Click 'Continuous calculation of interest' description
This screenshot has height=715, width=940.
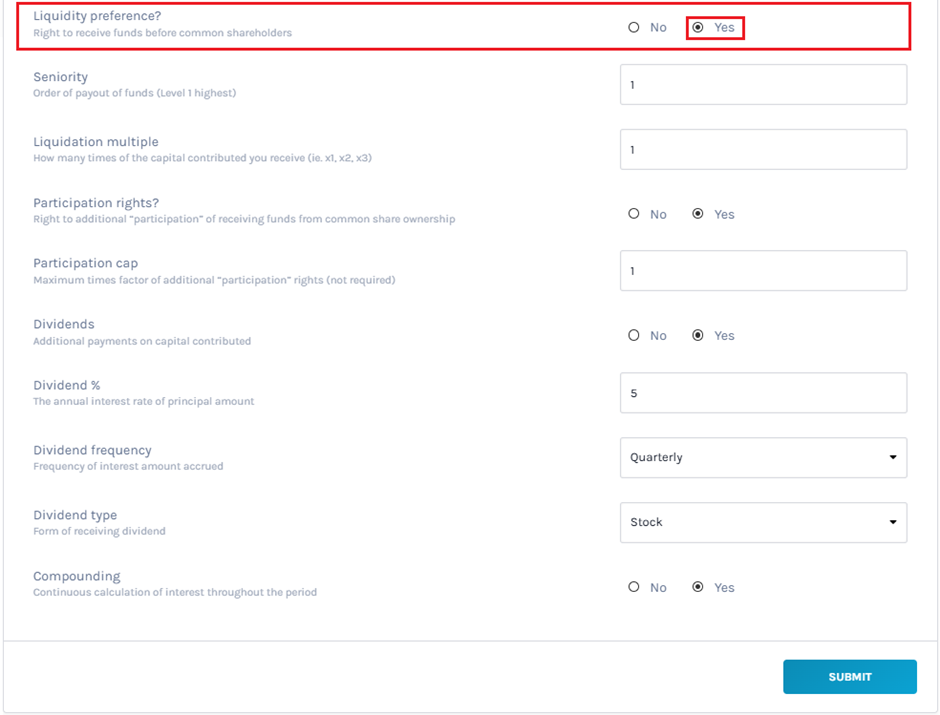(175, 592)
